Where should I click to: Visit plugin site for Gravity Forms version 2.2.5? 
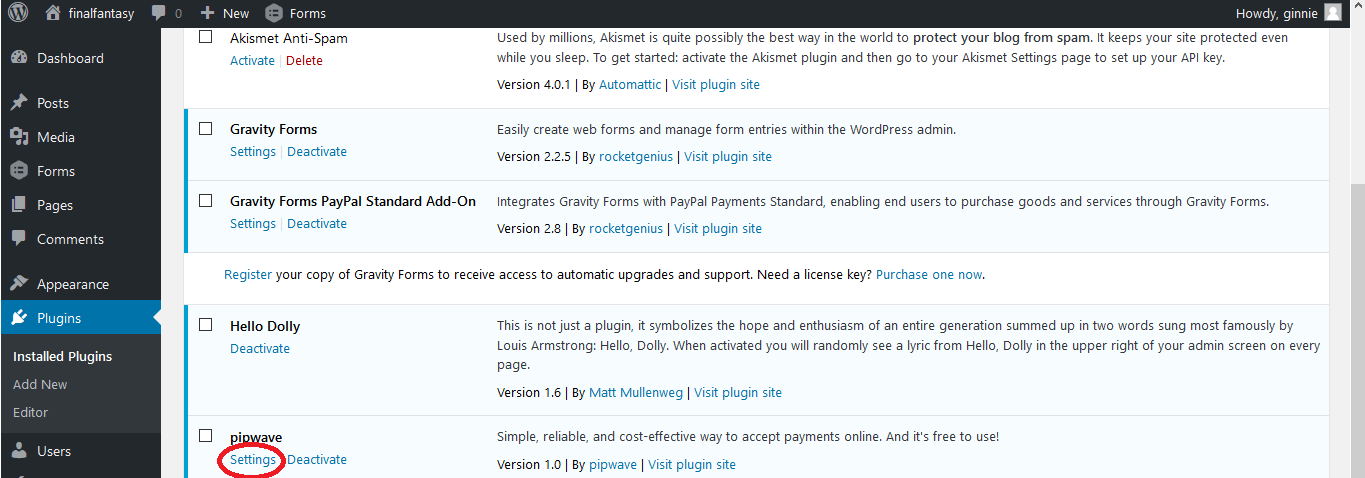point(728,156)
